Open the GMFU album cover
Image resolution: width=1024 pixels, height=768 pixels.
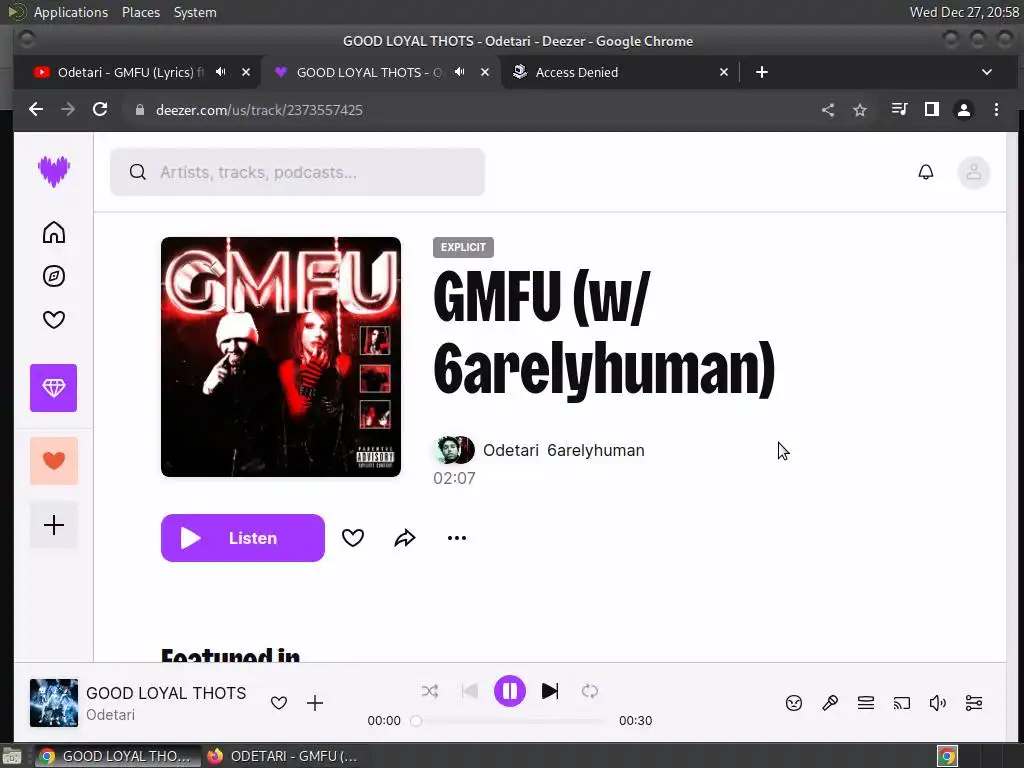[281, 357]
